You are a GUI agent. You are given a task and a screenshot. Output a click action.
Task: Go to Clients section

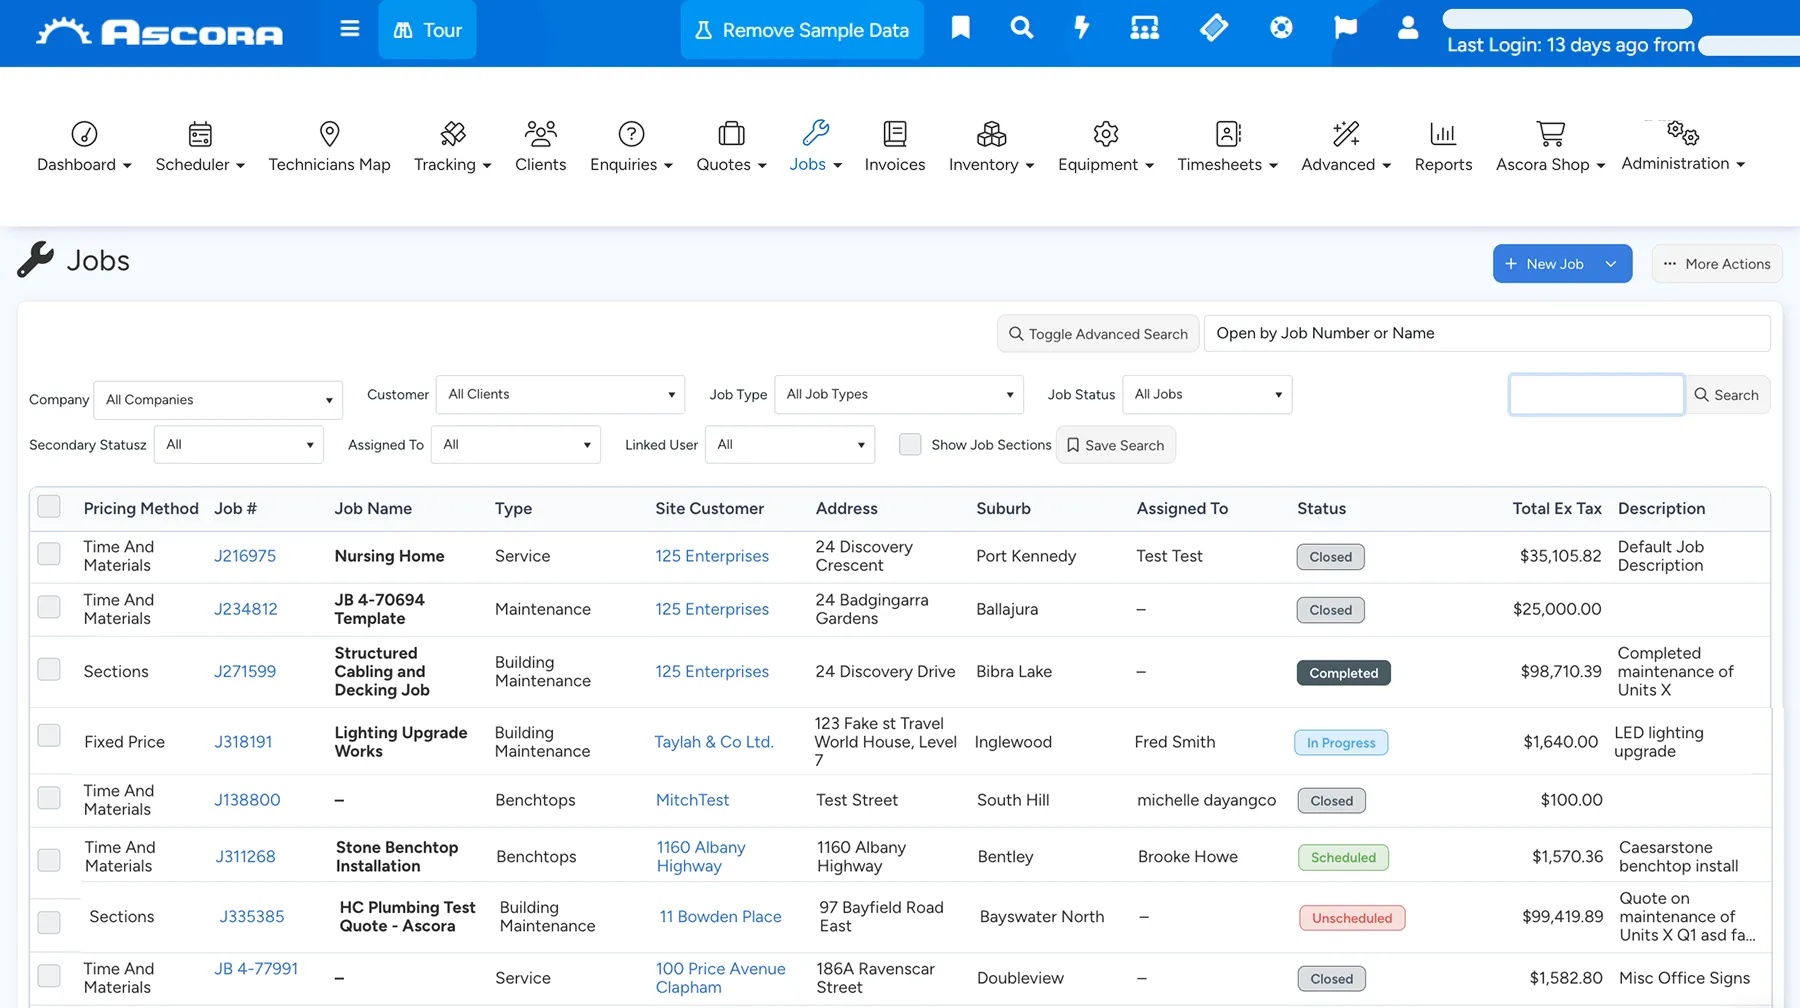click(x=540, y=147)
